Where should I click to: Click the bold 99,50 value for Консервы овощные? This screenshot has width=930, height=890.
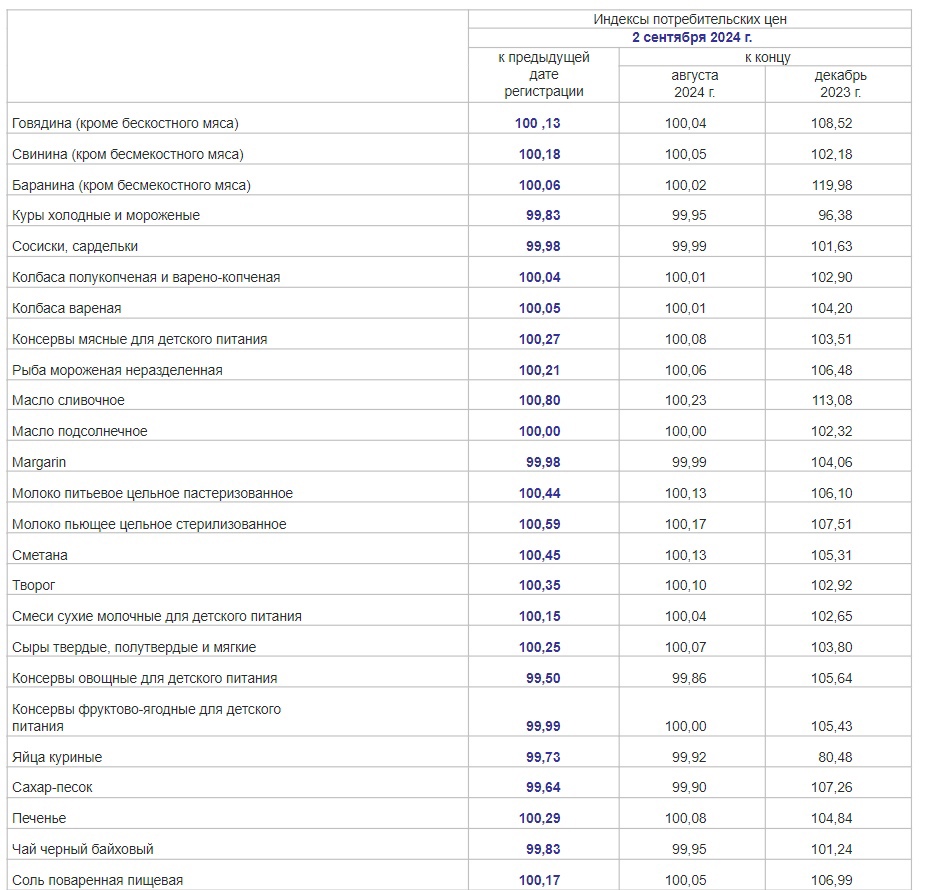pos(543,678)
